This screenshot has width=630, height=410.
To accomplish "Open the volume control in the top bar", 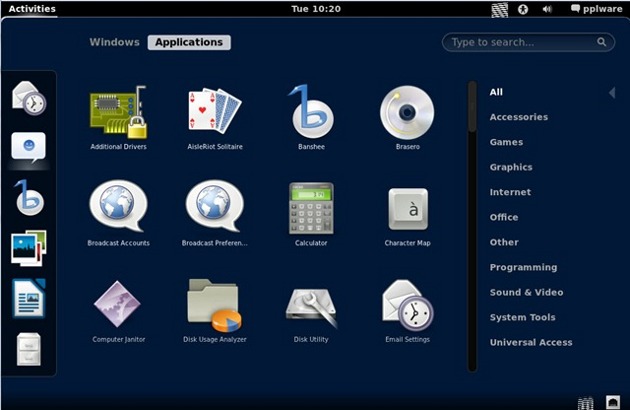I will coord(547,9).
